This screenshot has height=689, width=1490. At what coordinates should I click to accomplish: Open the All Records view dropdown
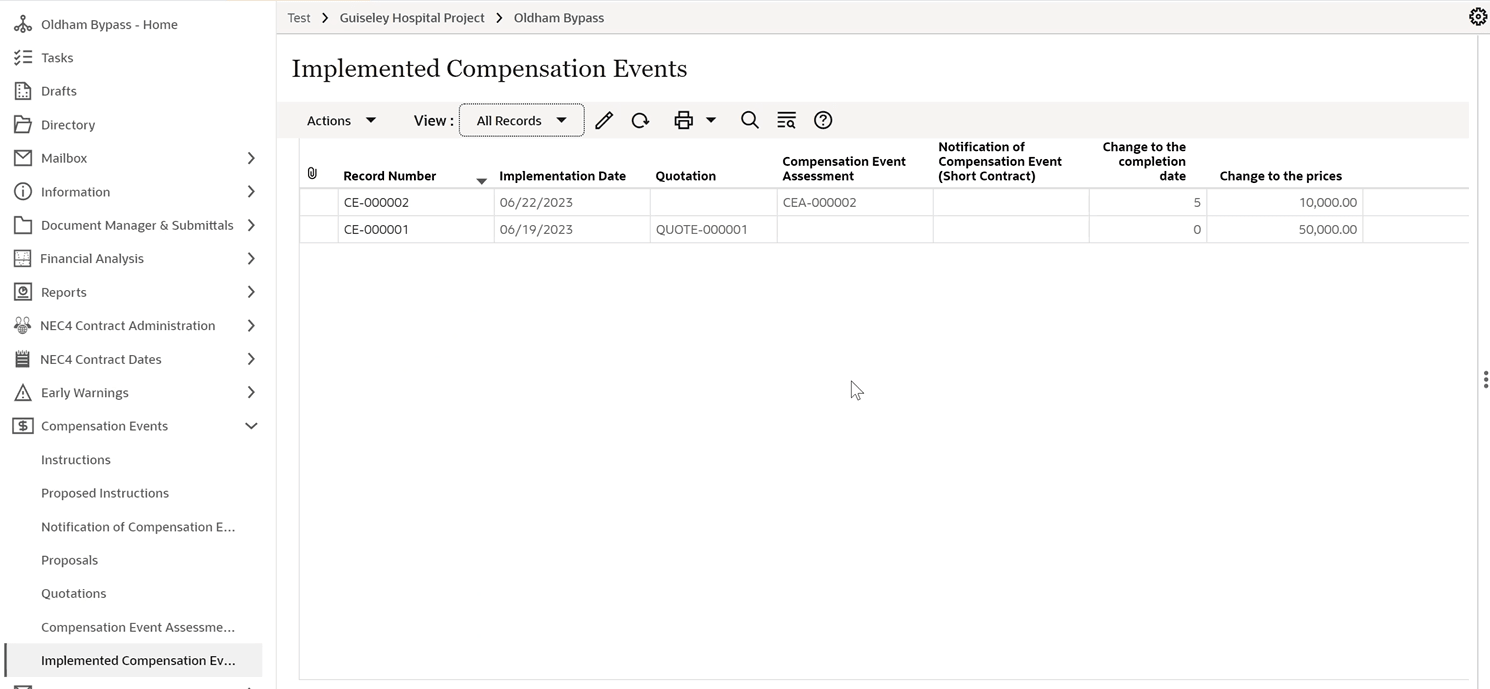tap(521, 119)
